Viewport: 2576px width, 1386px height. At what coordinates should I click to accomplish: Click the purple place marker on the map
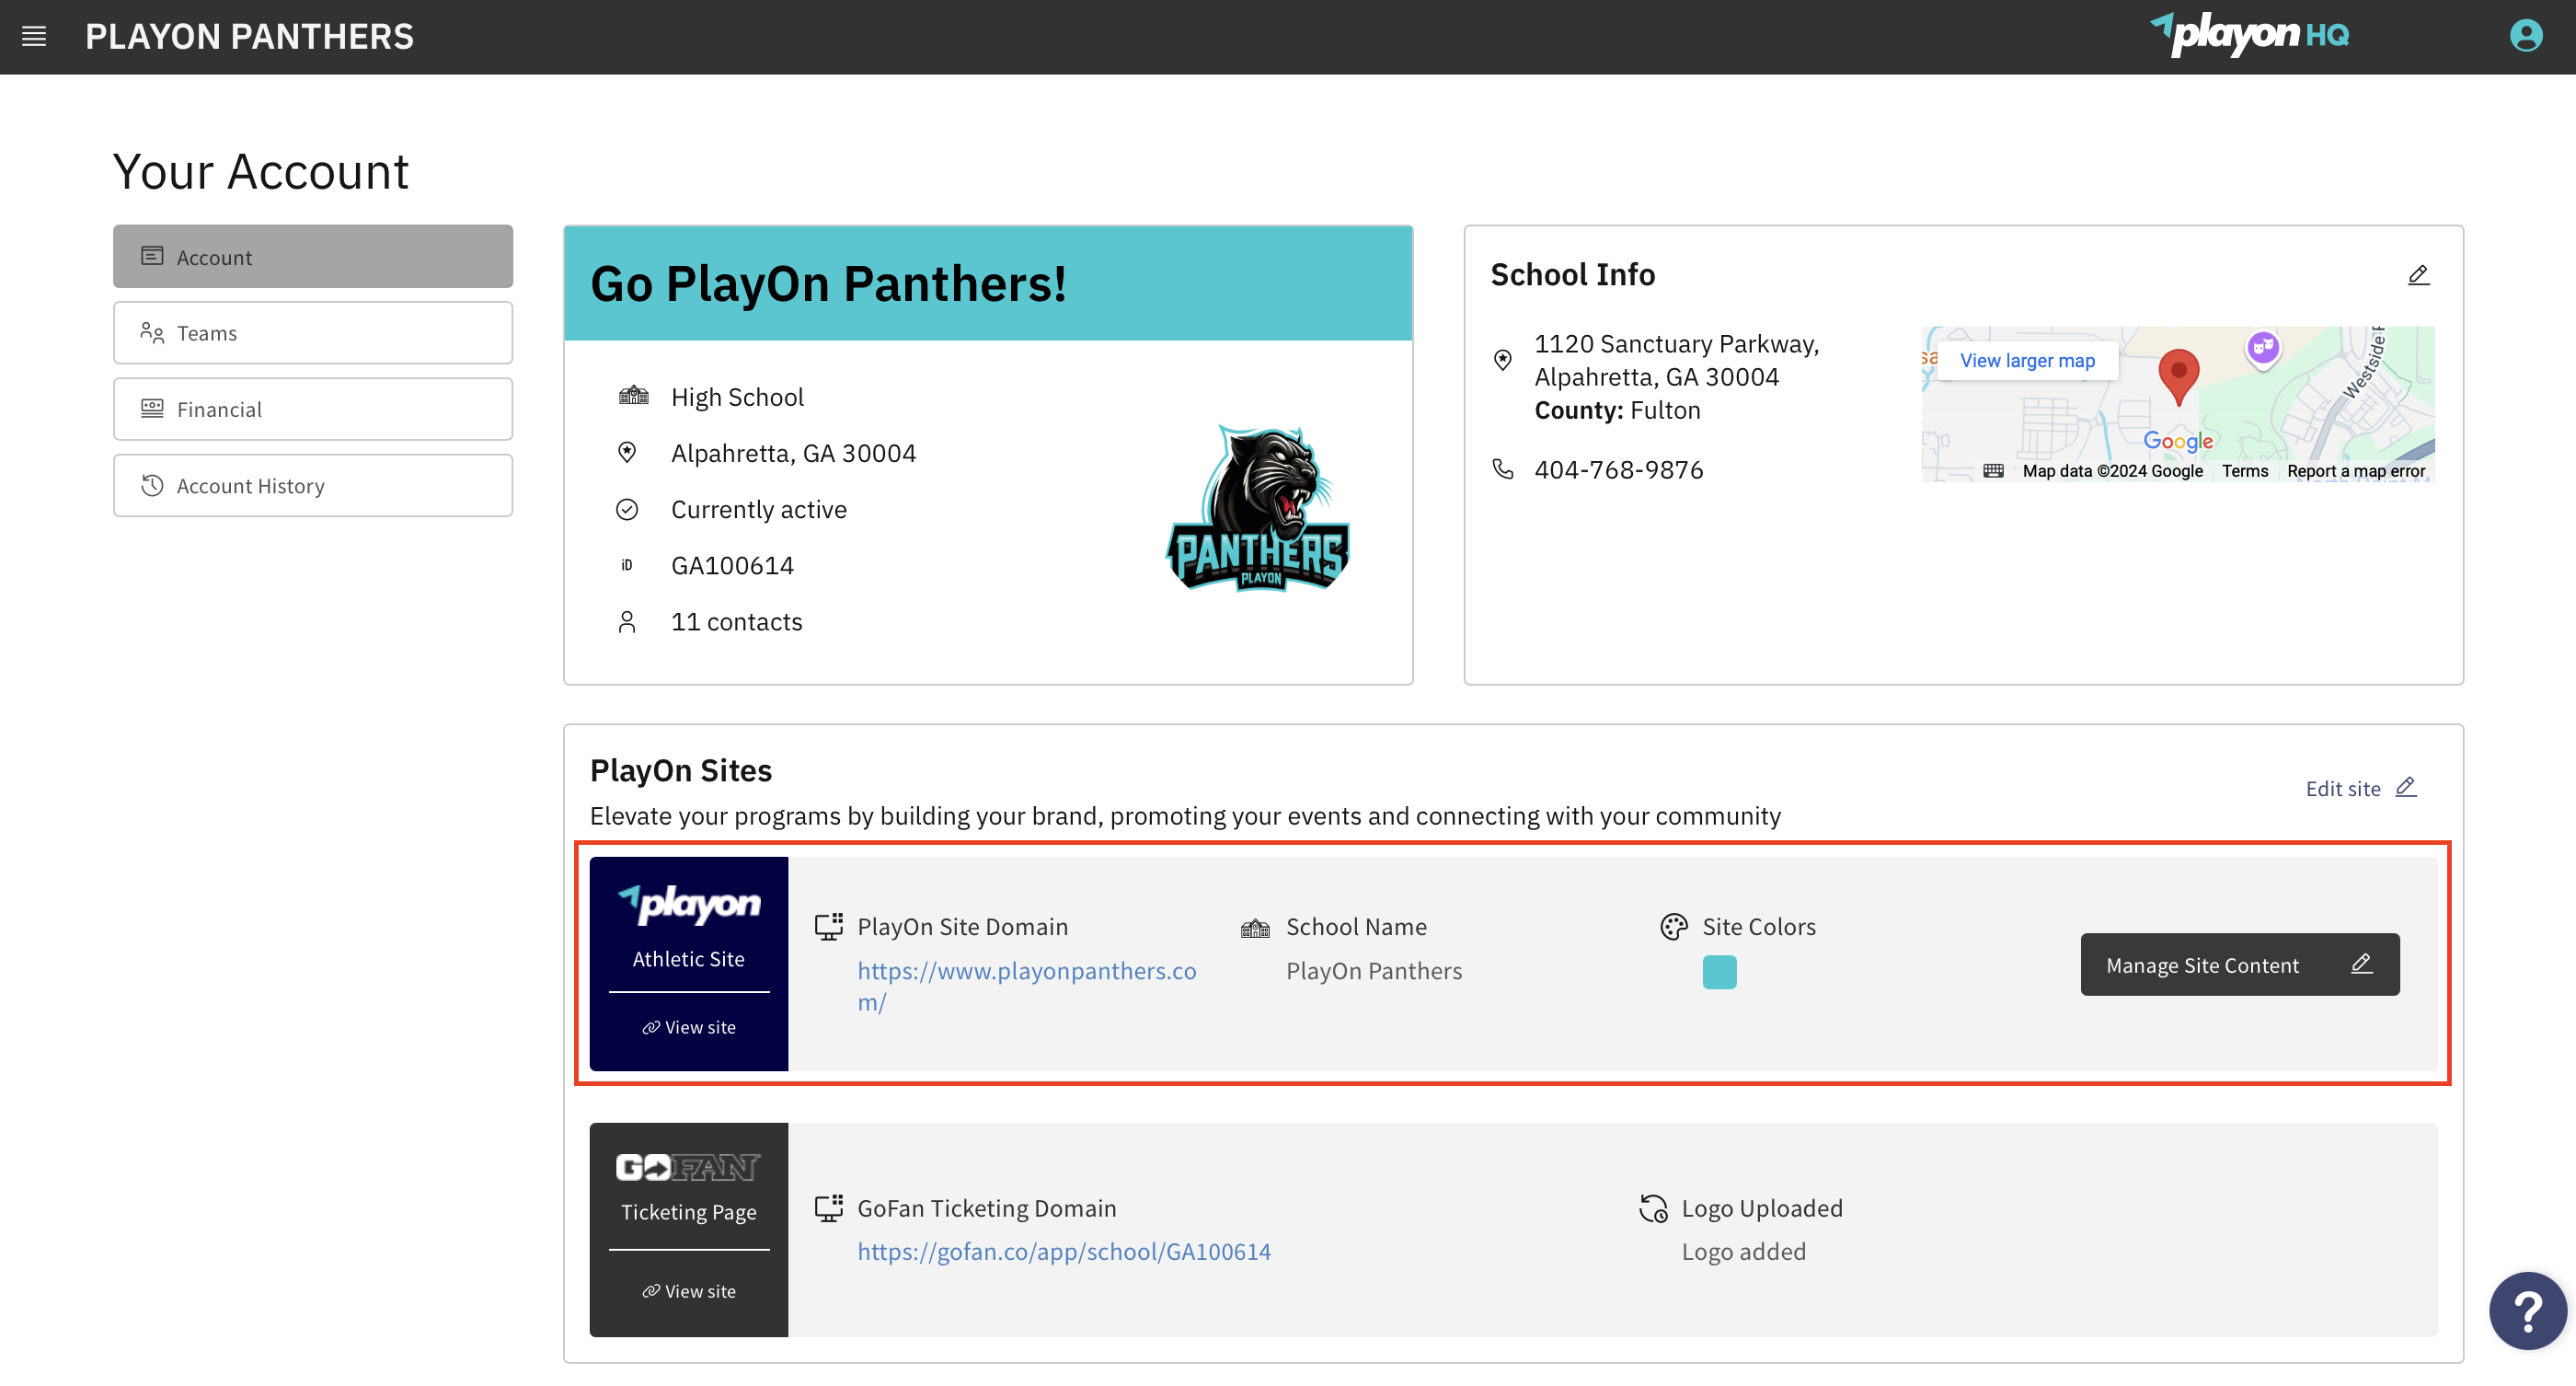click(x=2263, y=348)
